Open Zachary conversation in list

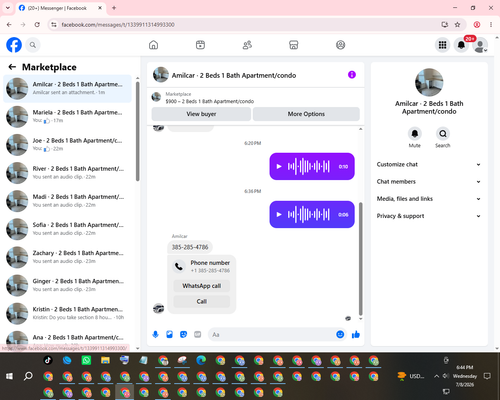67,257
